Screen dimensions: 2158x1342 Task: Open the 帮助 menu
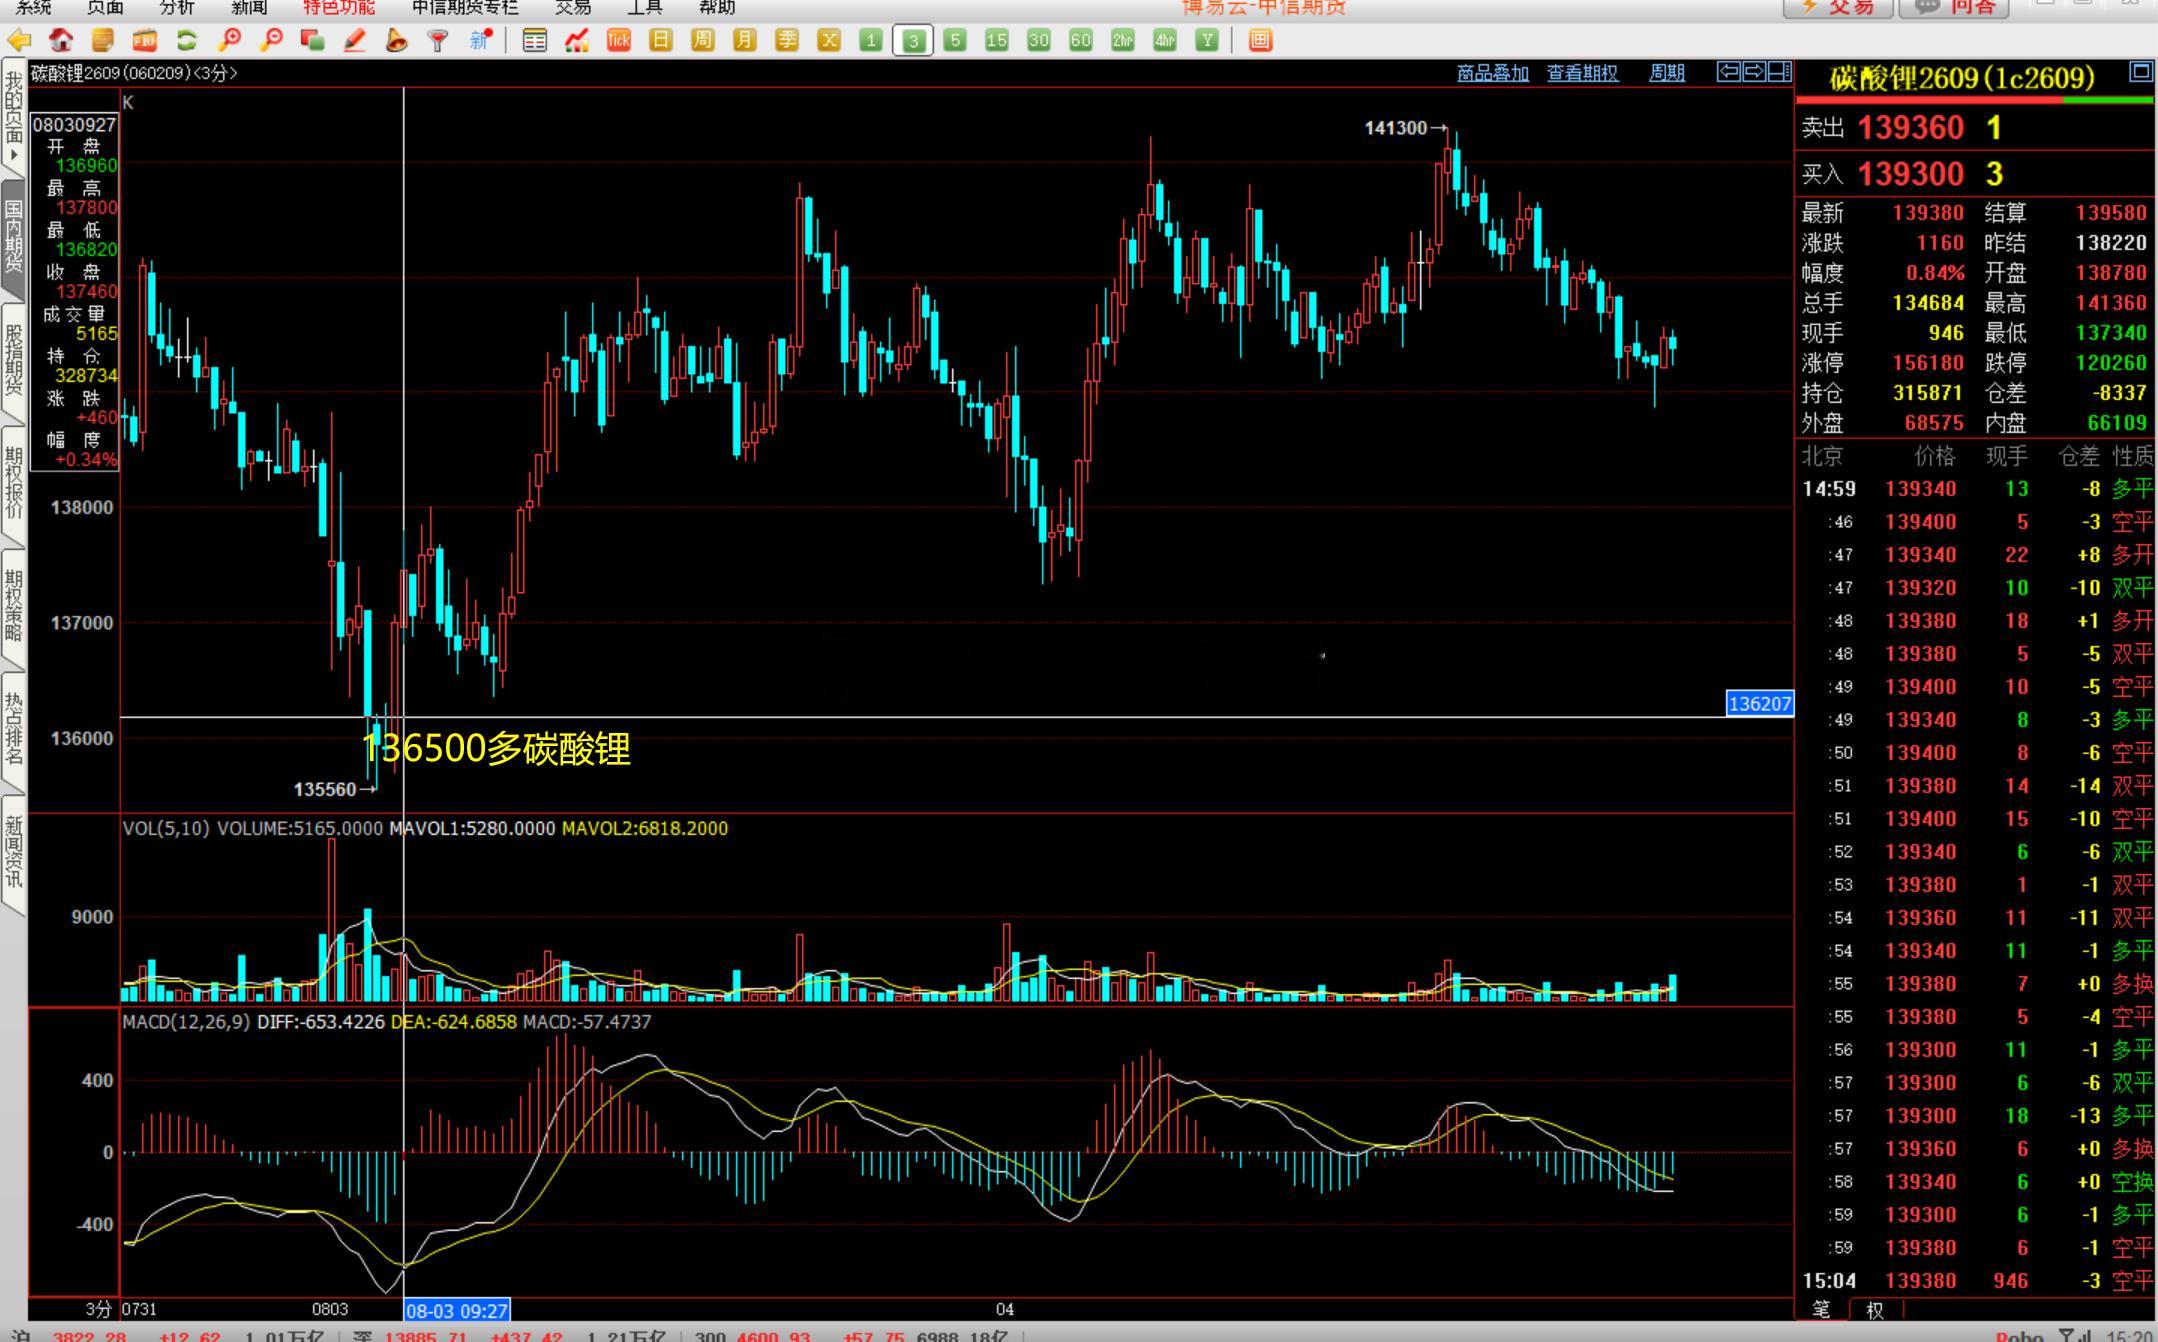coord(717,7)
